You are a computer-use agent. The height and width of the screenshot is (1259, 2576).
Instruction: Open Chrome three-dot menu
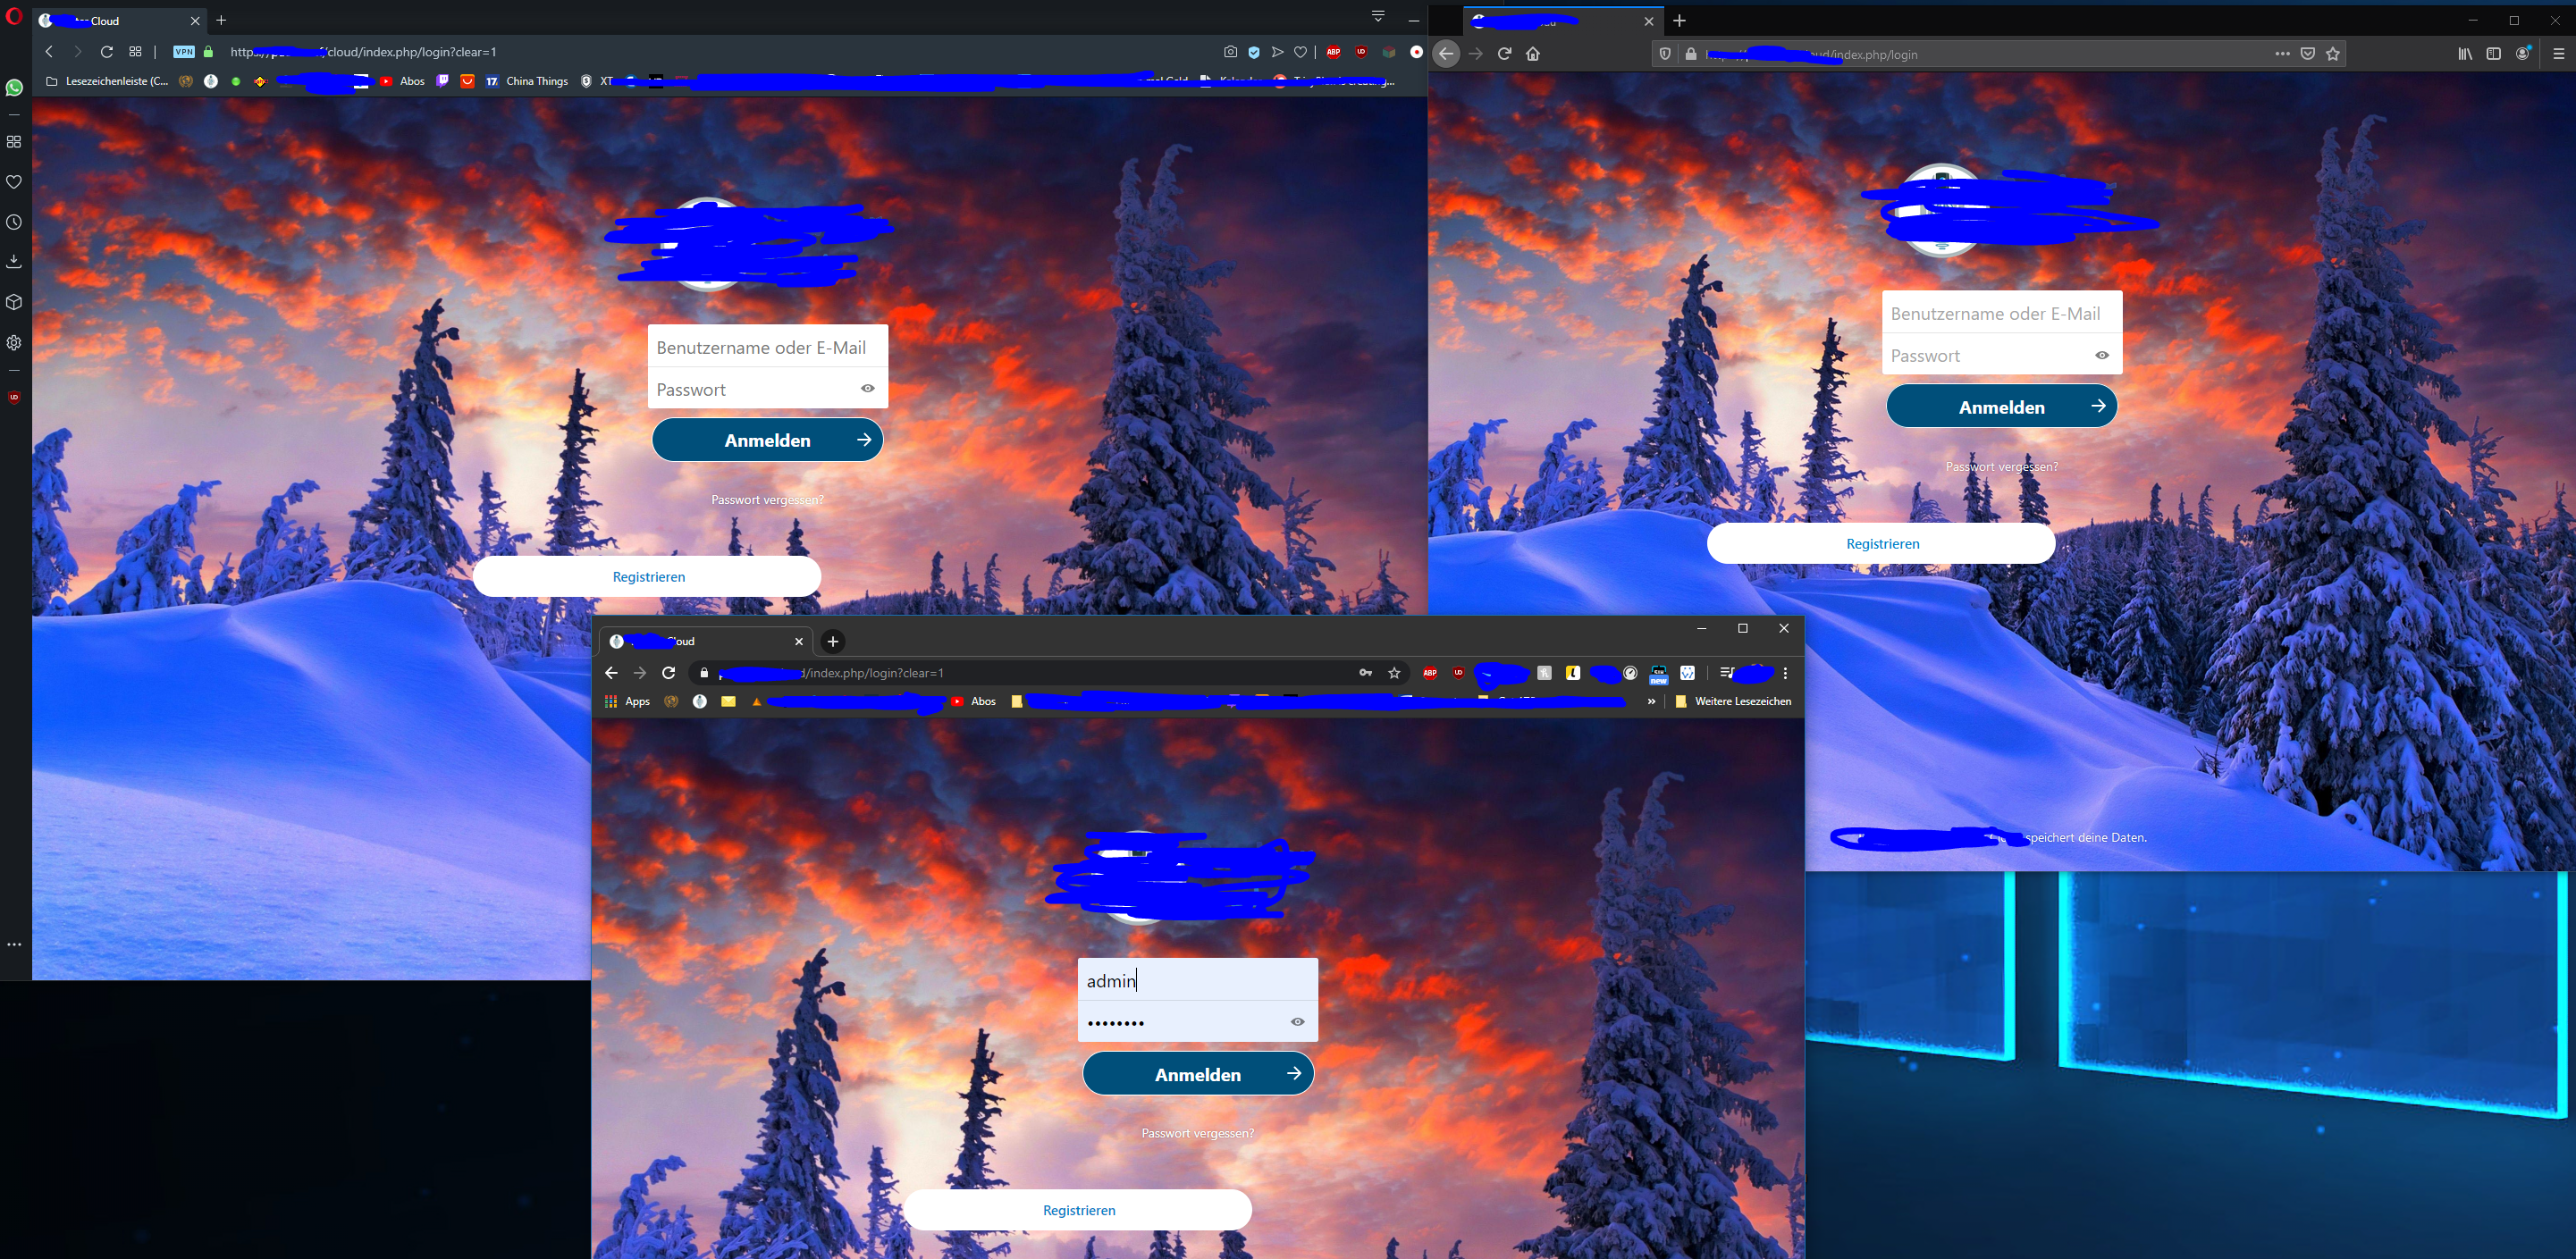point(1785,673)
